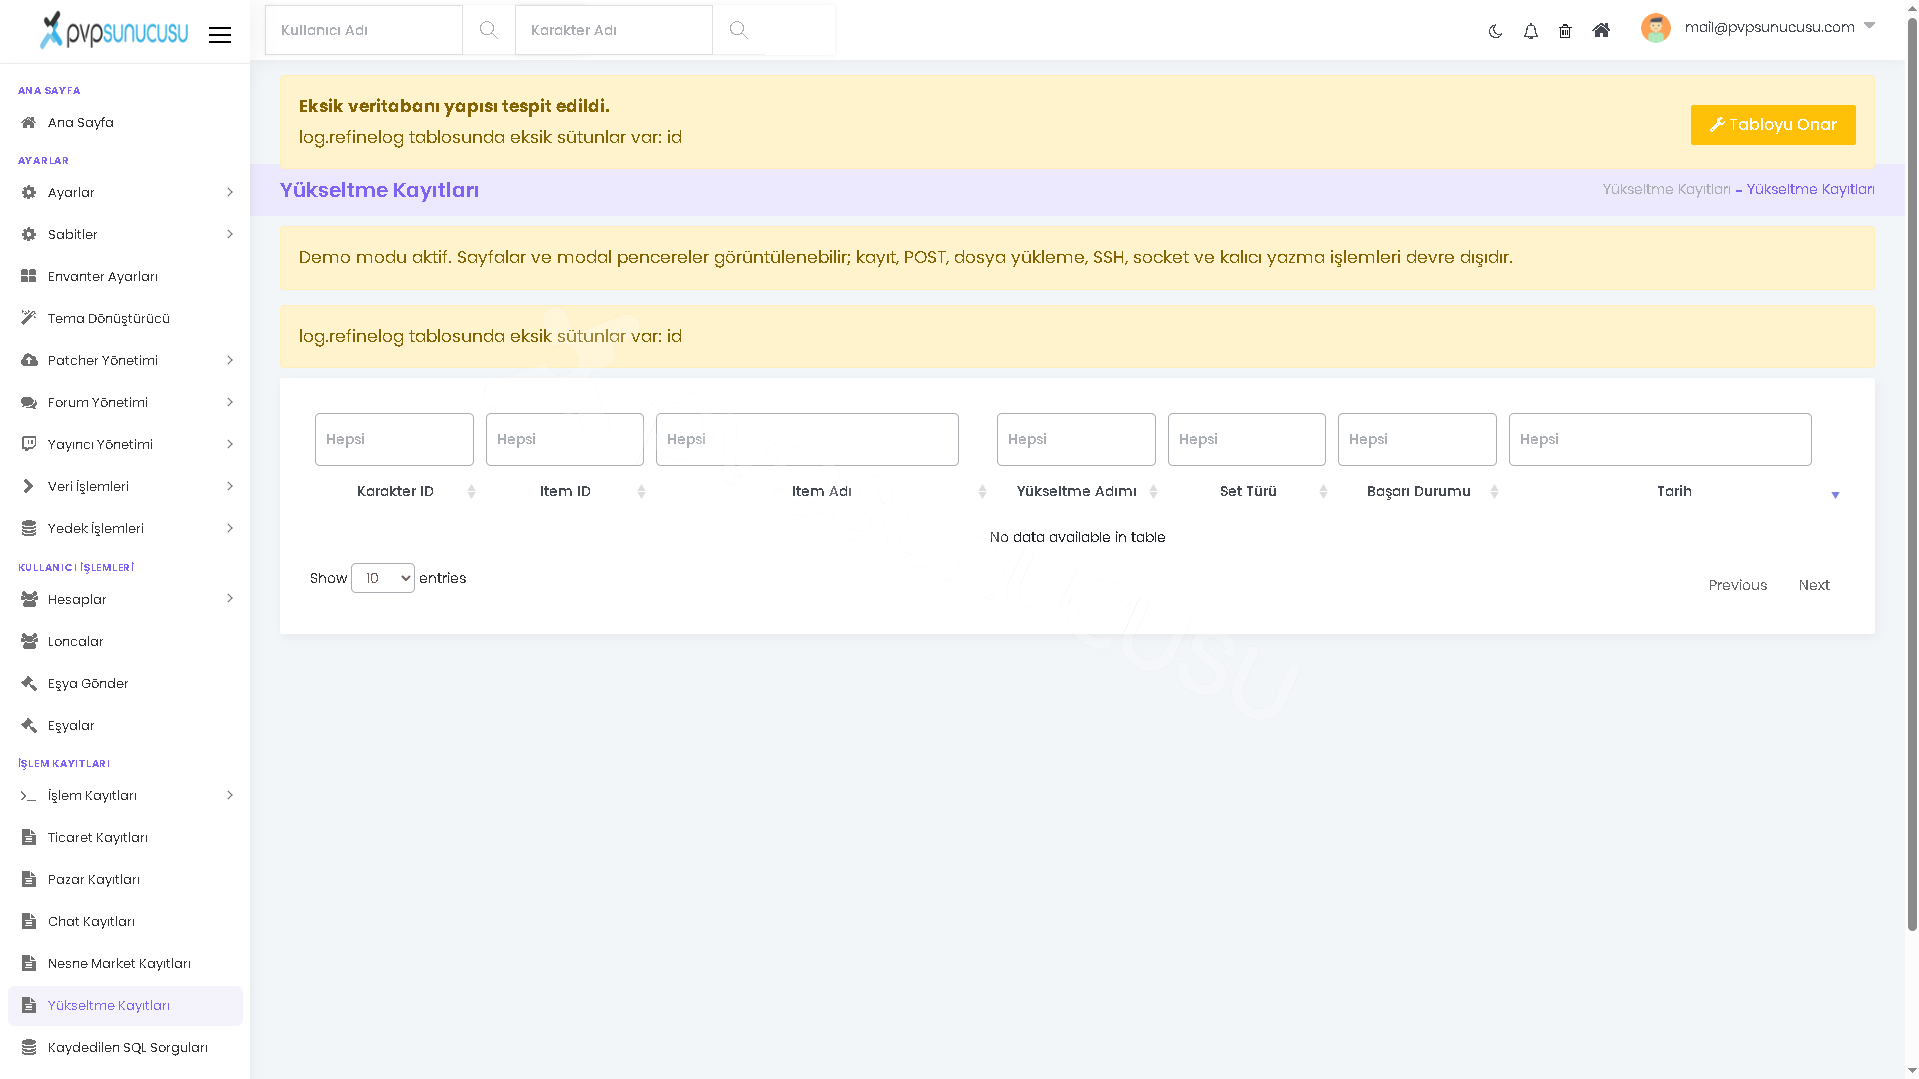Sort the table by Tarih column

tap(1675, 492)
